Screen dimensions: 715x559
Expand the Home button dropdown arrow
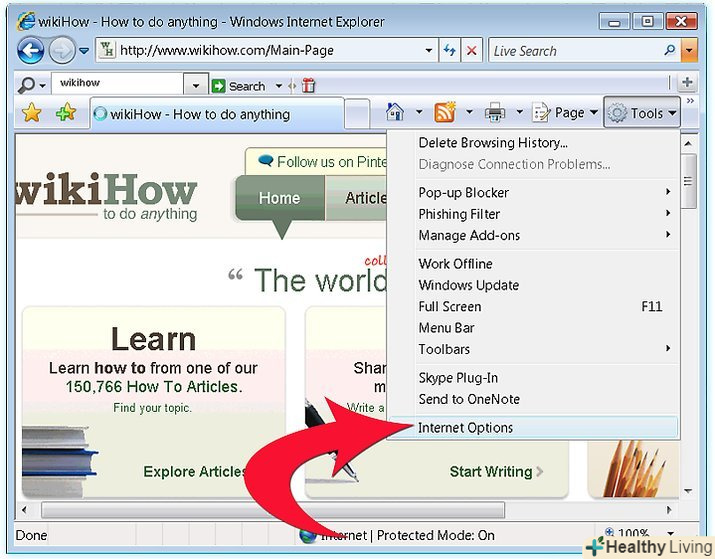pos(419,112)
